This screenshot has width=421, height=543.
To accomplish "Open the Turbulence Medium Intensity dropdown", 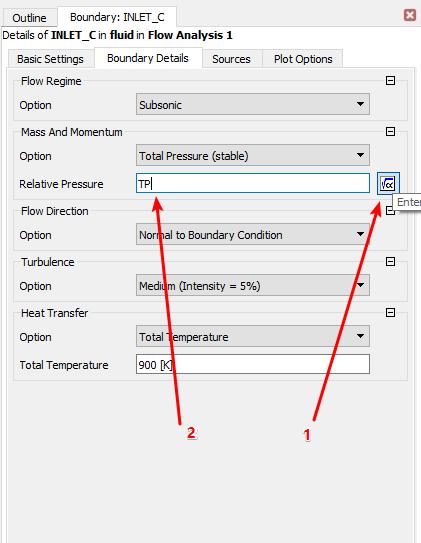I will click(x=253, y=286).
